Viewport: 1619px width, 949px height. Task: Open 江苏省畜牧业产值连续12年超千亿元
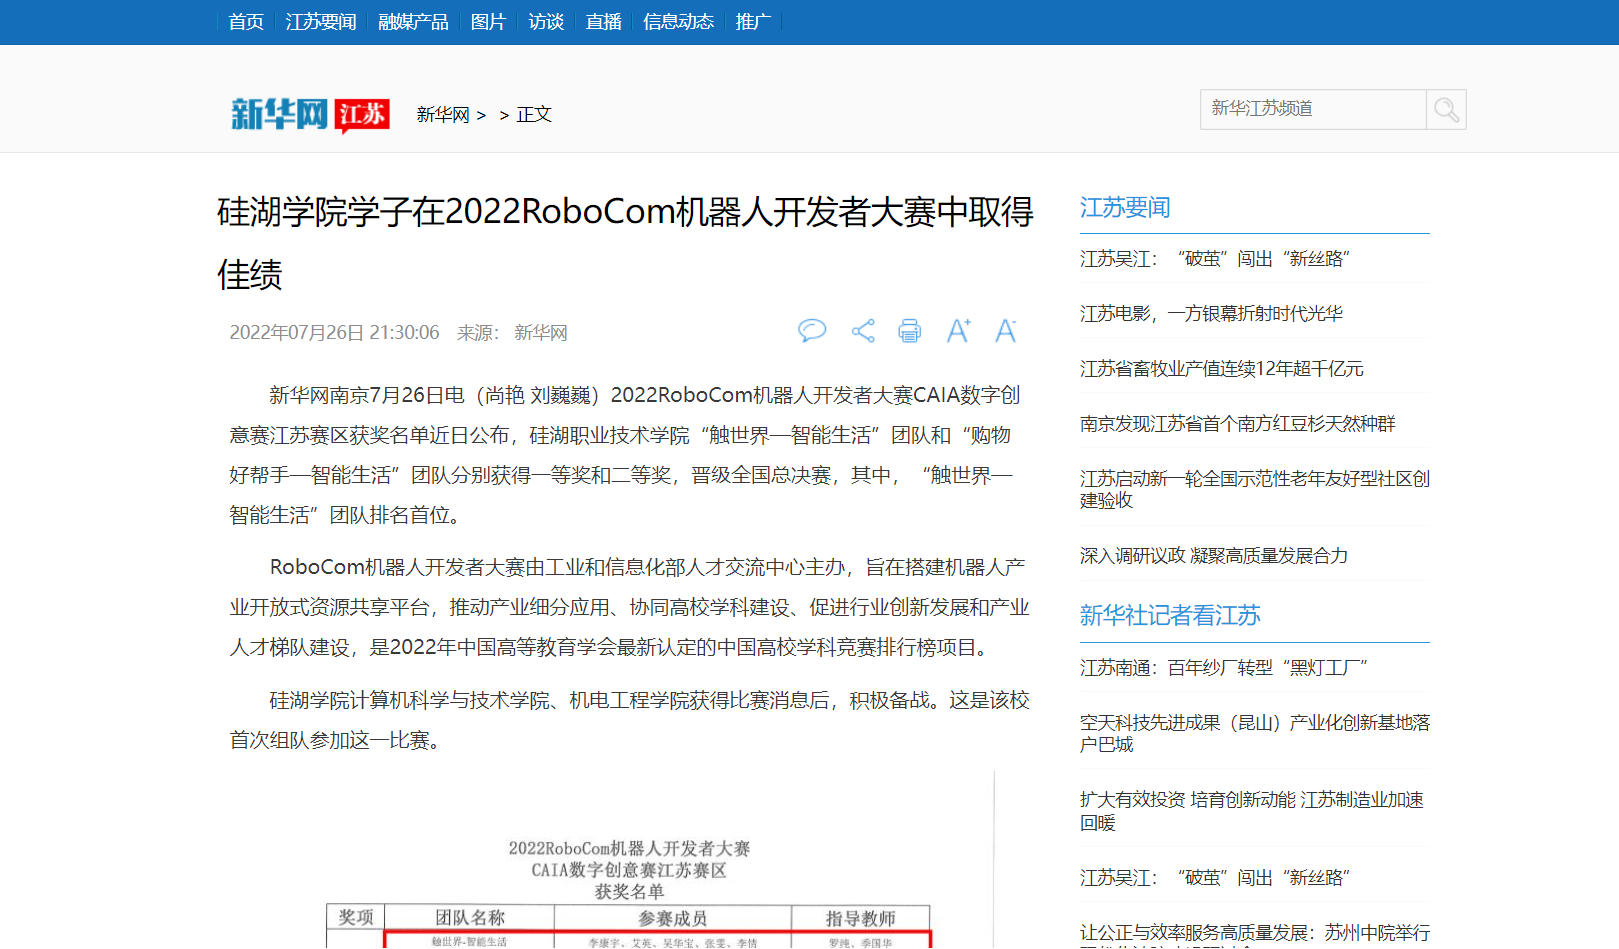click(x=1222, y=369)
